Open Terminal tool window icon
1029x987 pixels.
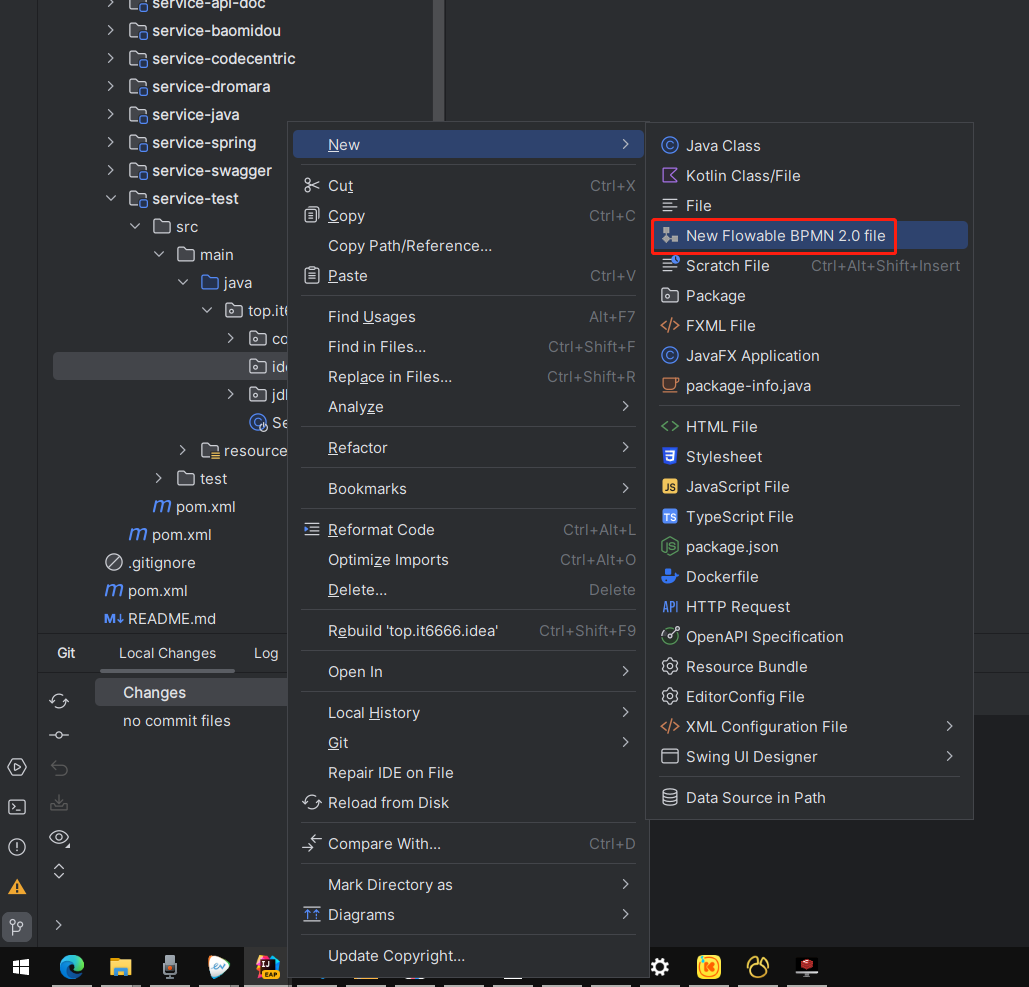(17, 807)
